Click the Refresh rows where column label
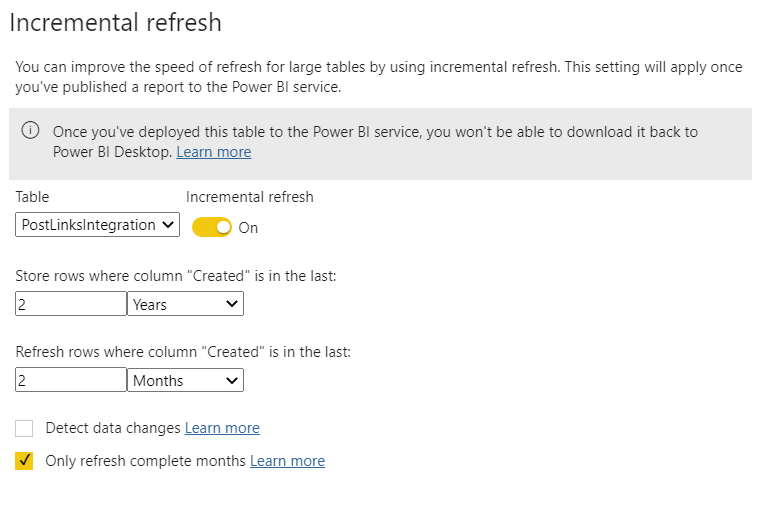This screenshot has height=505, width=759. 183,351
